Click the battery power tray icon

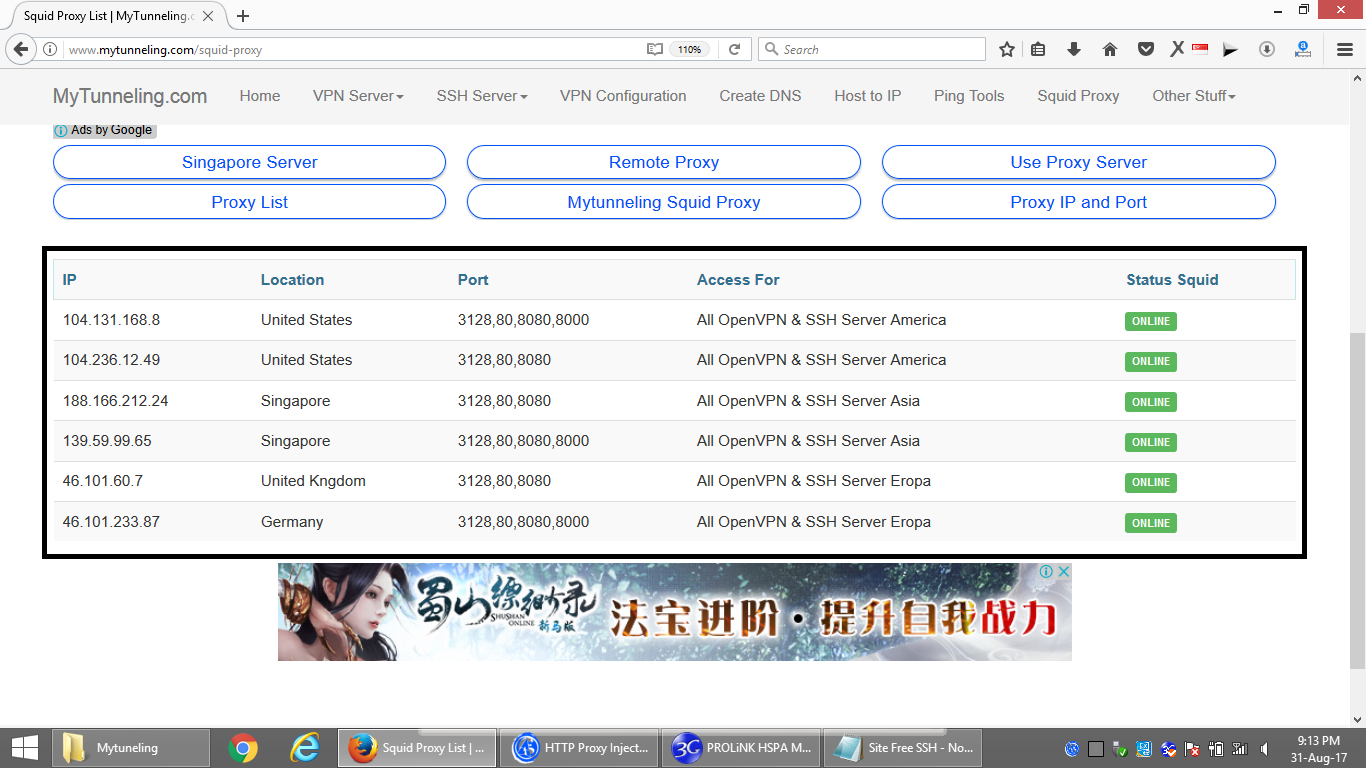(1216, 748)
